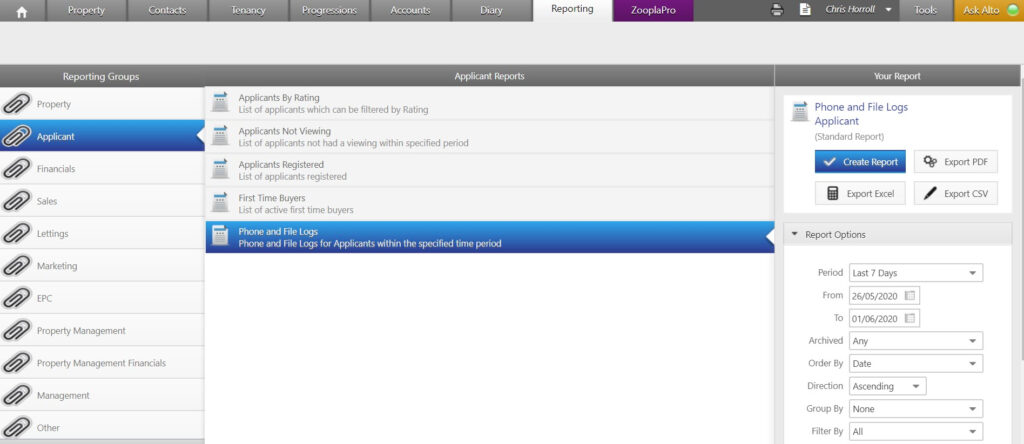Click the Ask Alto button
The height and width of the screenshot is (444, 1024).
point(989,10)
